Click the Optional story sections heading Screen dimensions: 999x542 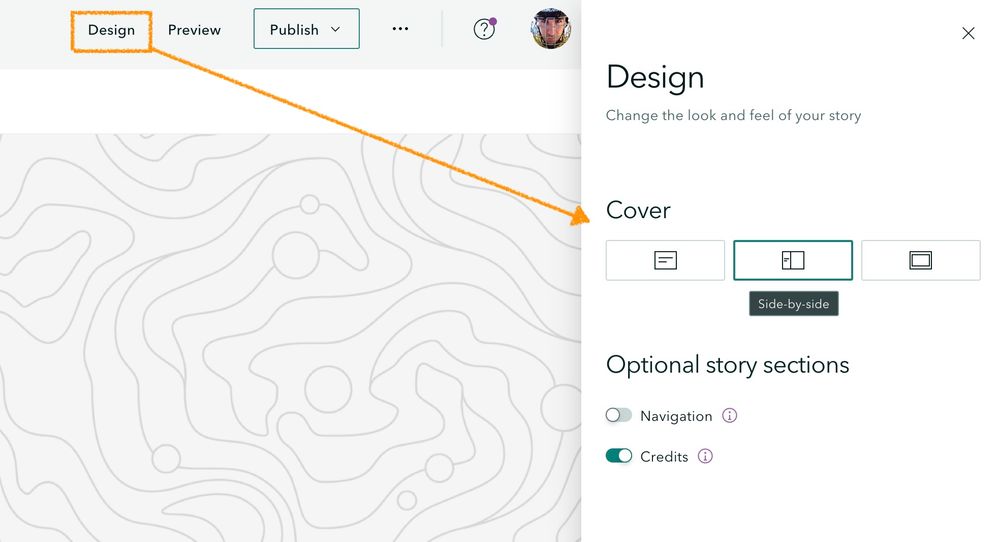click(727, 365)
